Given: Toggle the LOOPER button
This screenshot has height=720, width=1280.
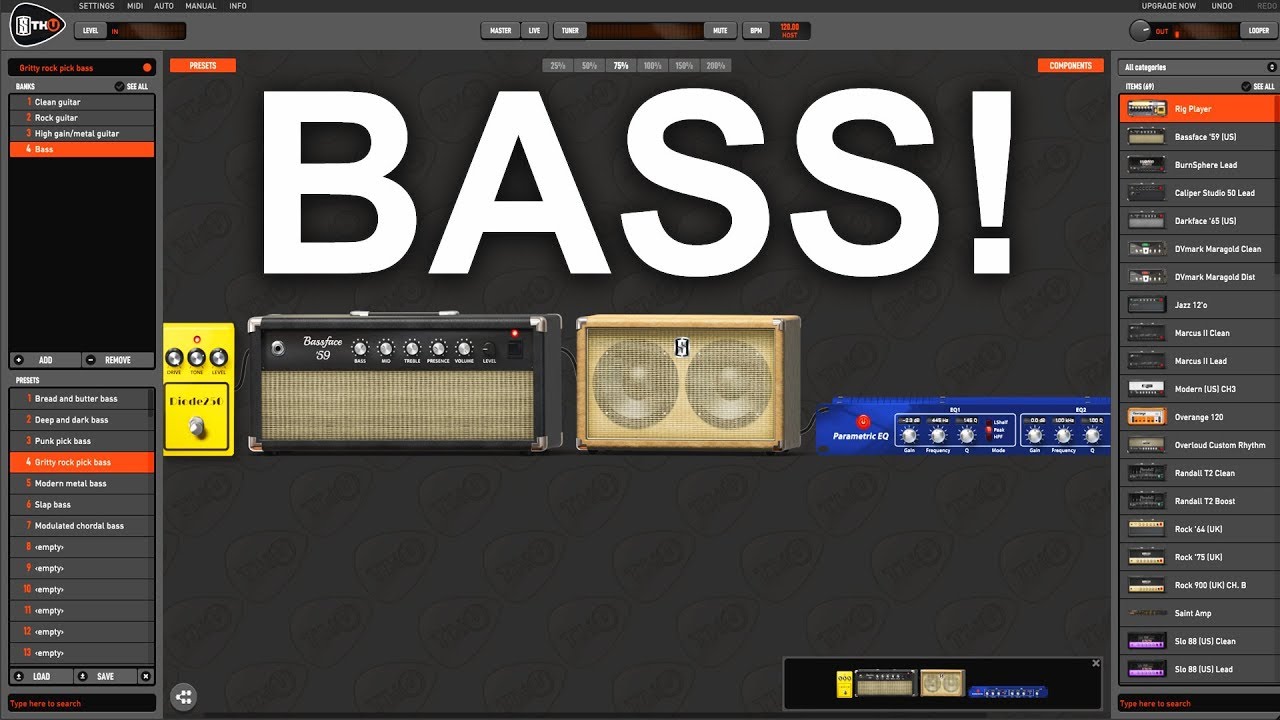Looking at the screenshot, I should pyautogui.click(x=1259, y=31).
